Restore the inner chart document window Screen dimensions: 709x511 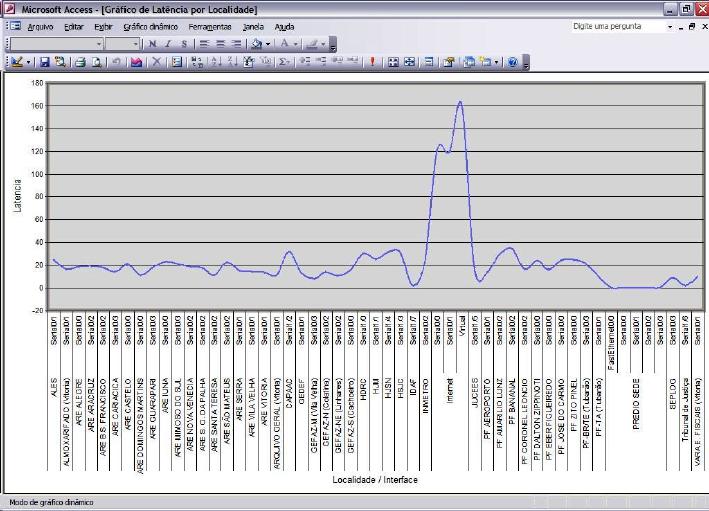[x=692, y=27]
